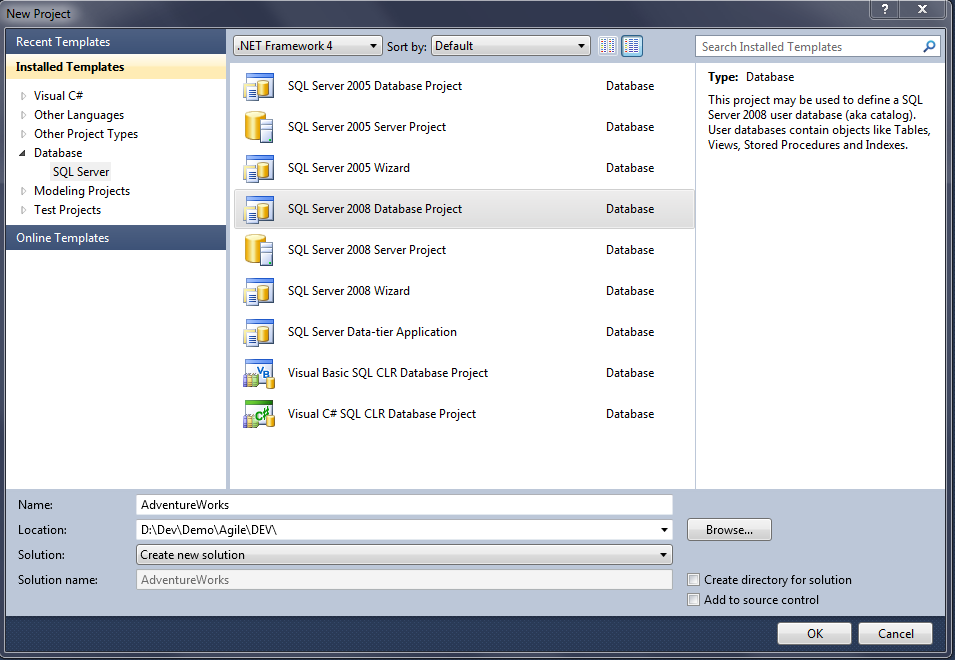Select 'SQL Server 2008 Server Project' text
The width and height of the screenshot is (955, 660).
[367, 250]
